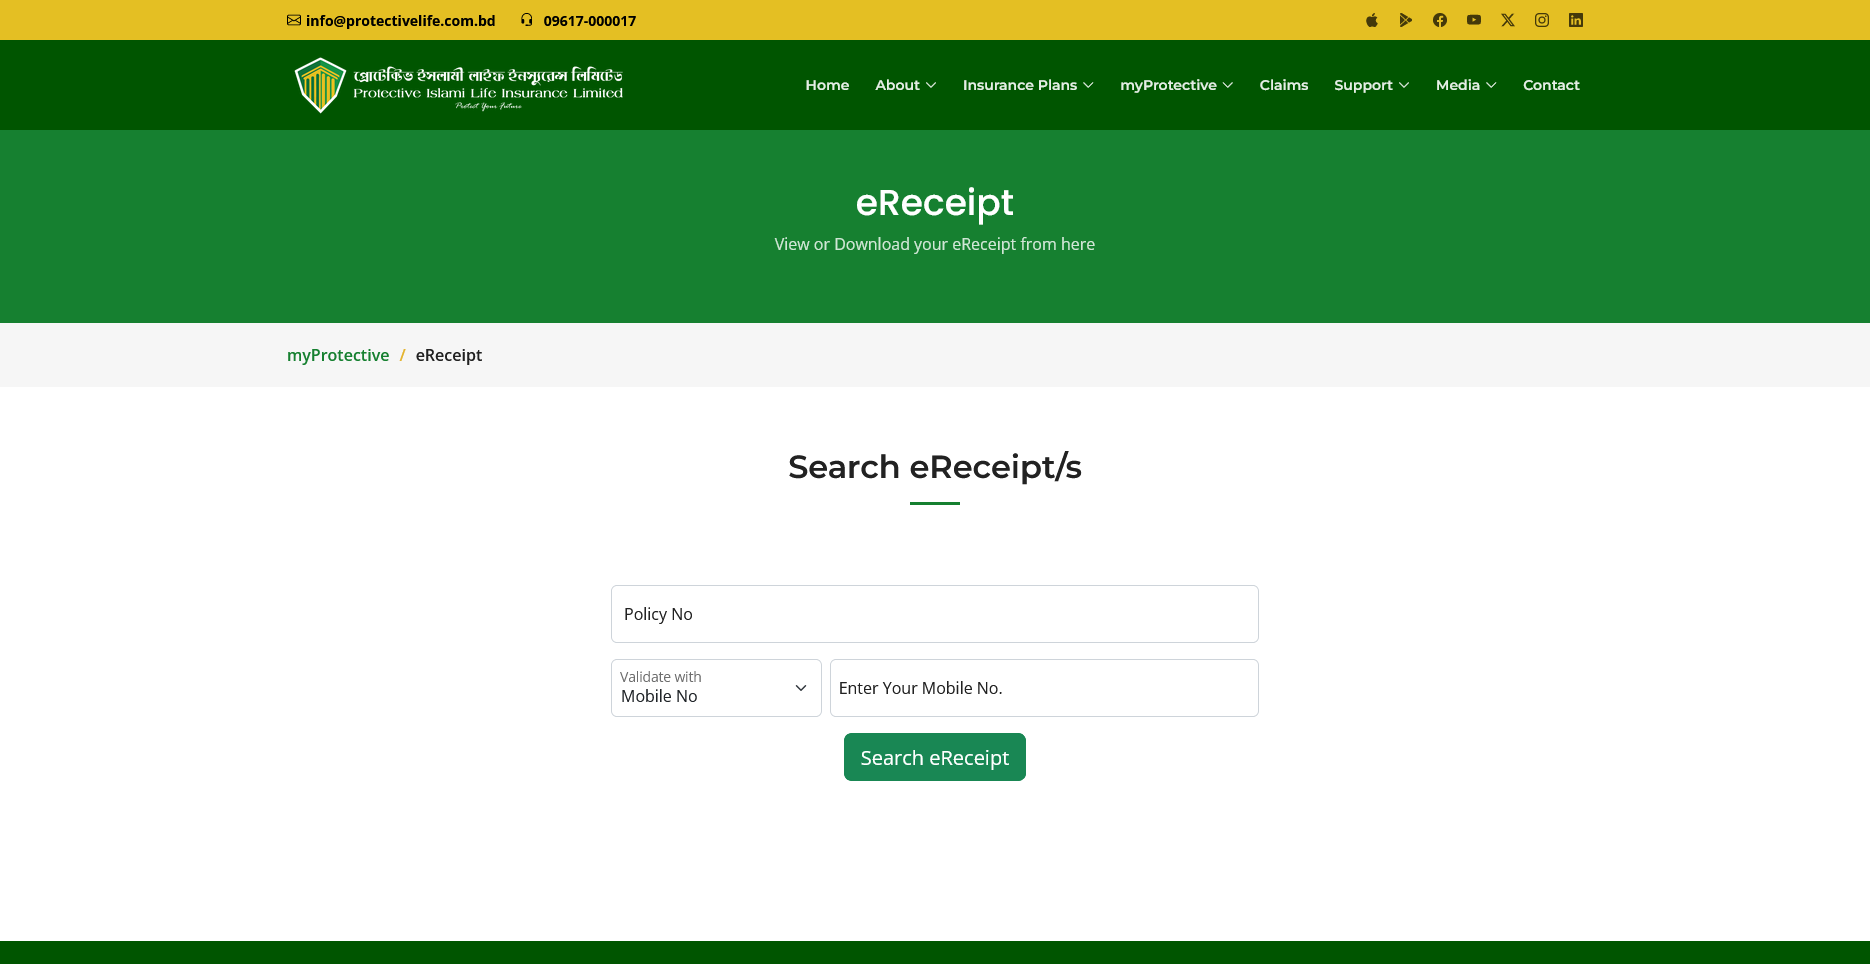The image size is (1870, 964).
Task: Click the envelope icon beside the email address
Action: pyautogui.click(x=294, y=20)
